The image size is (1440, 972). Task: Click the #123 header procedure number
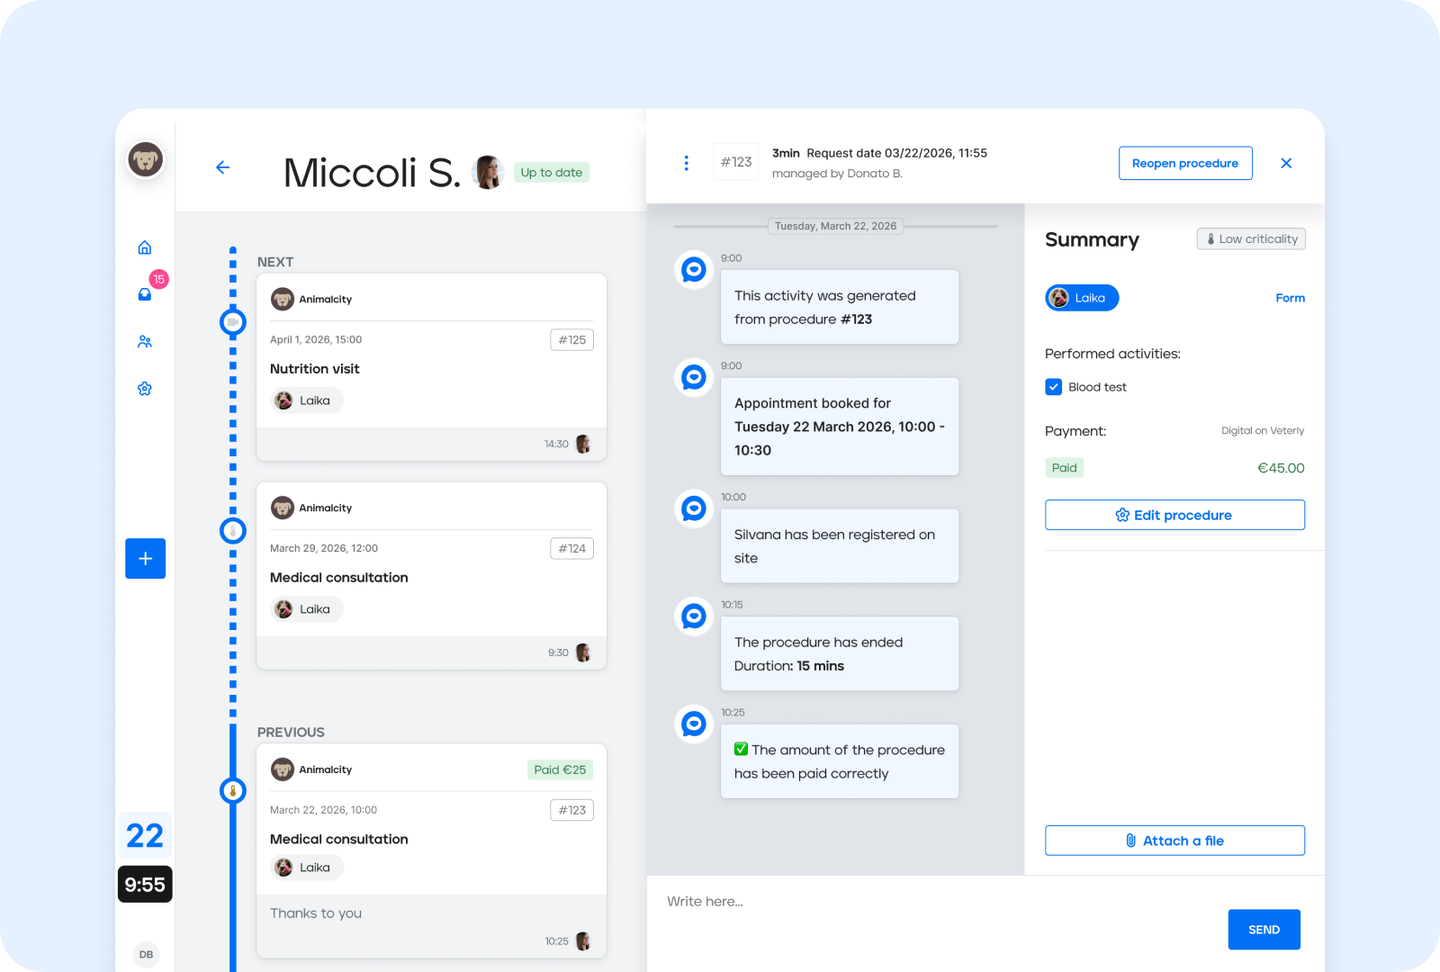736,162
